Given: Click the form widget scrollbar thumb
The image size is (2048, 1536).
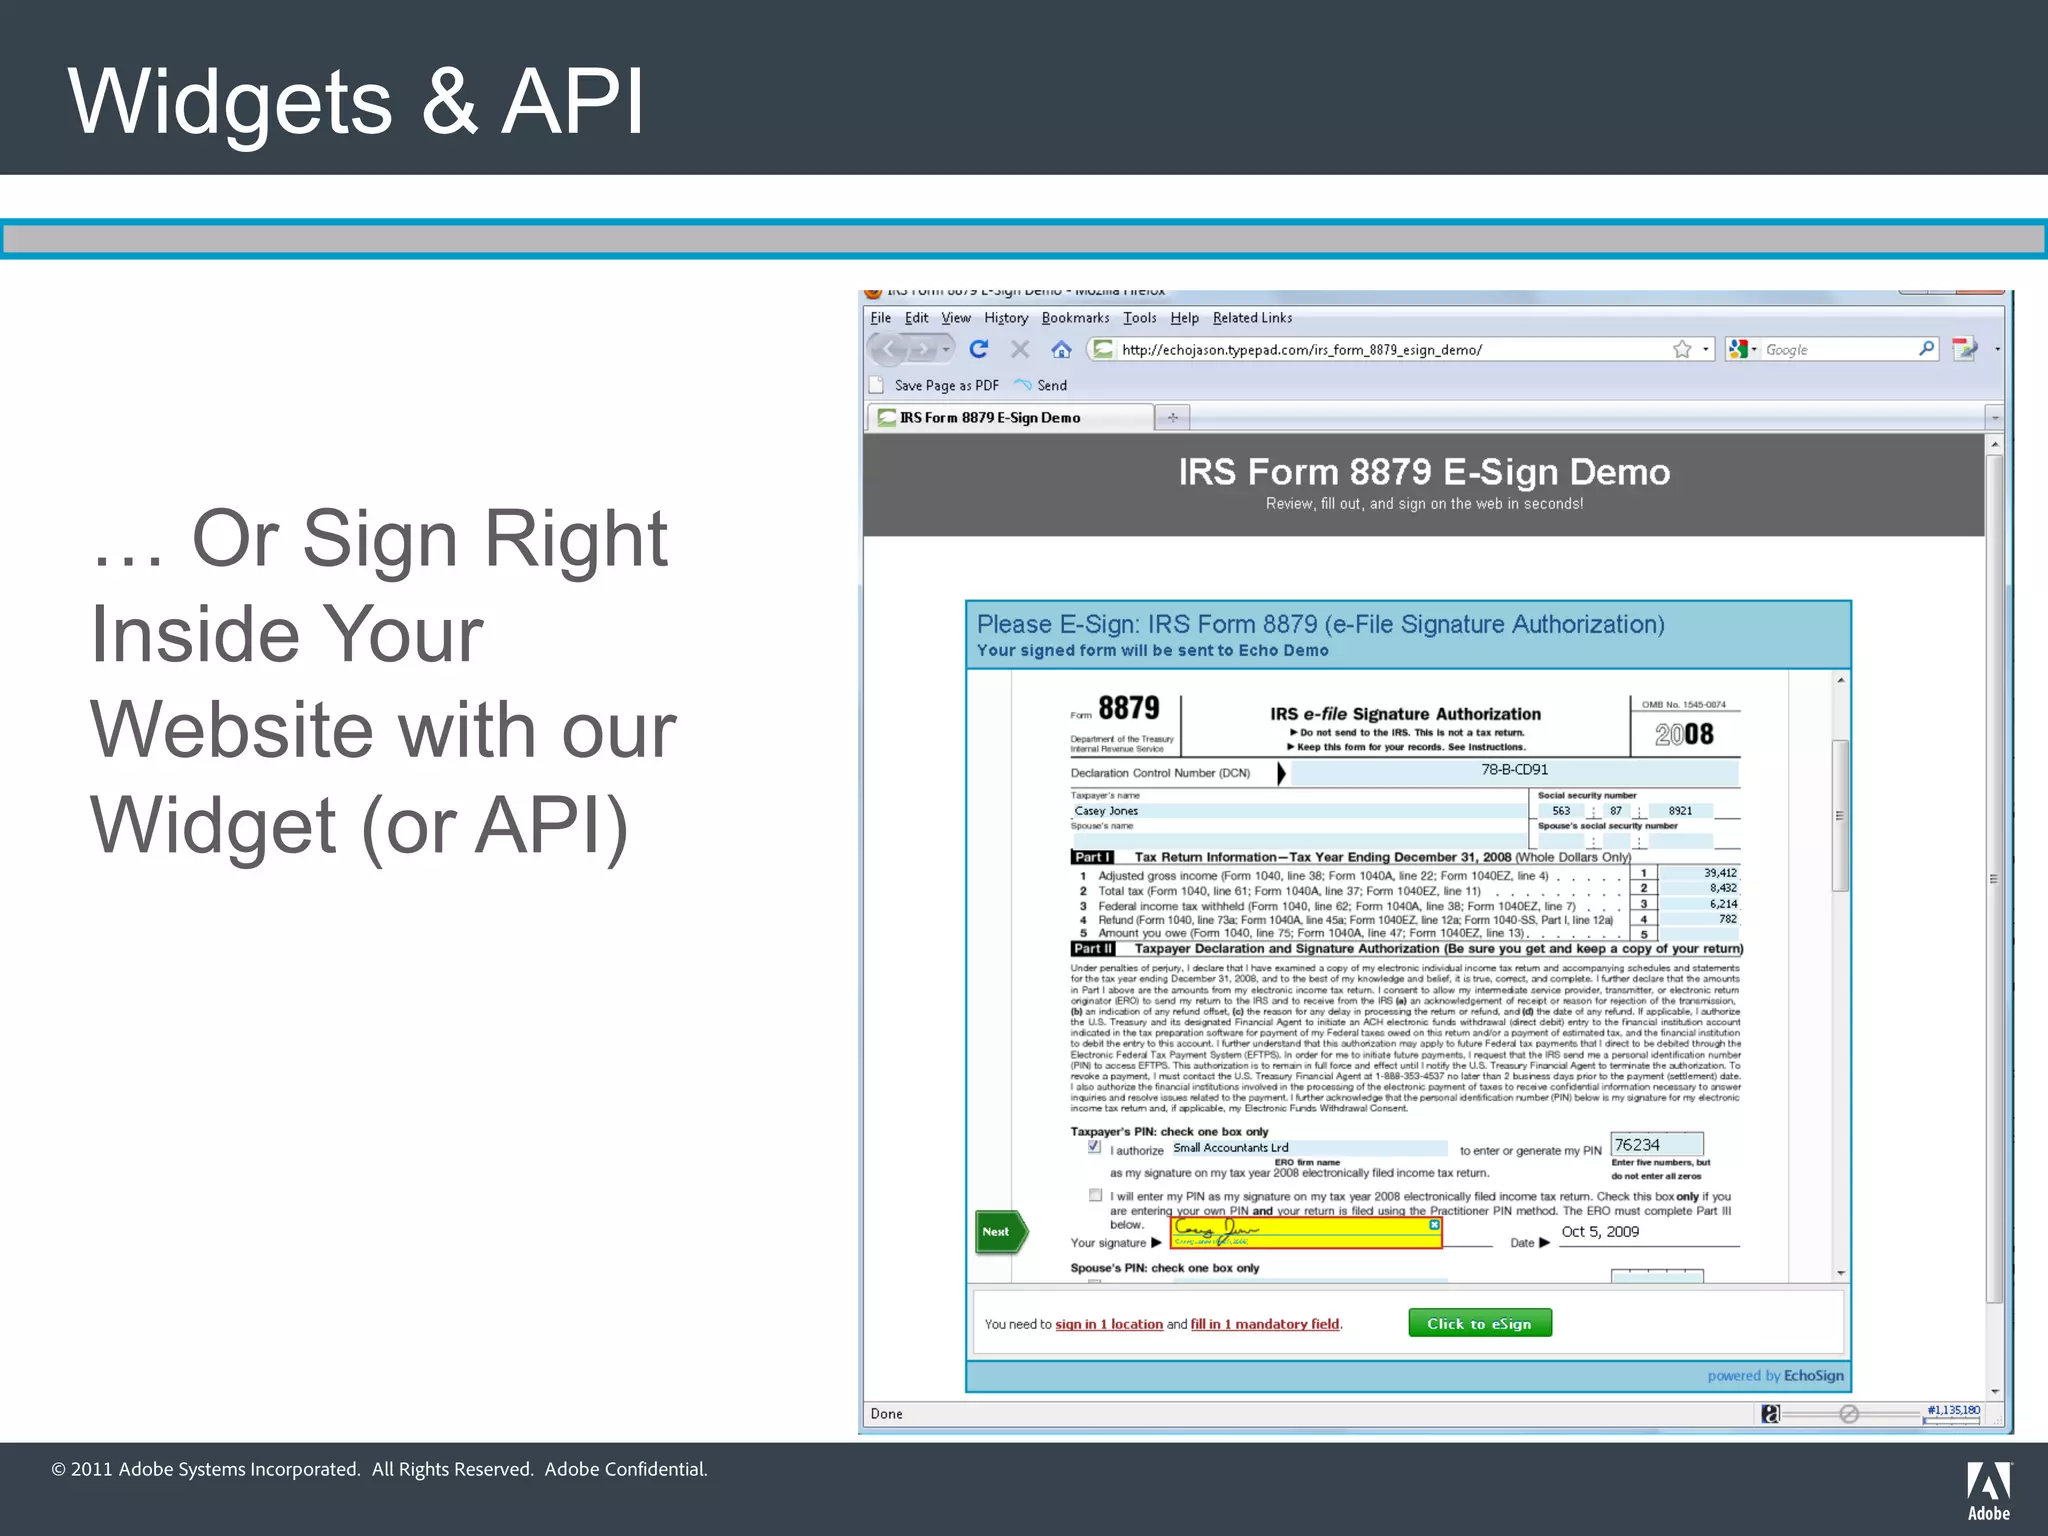Looking at the screenshot, I should 1840,815.
